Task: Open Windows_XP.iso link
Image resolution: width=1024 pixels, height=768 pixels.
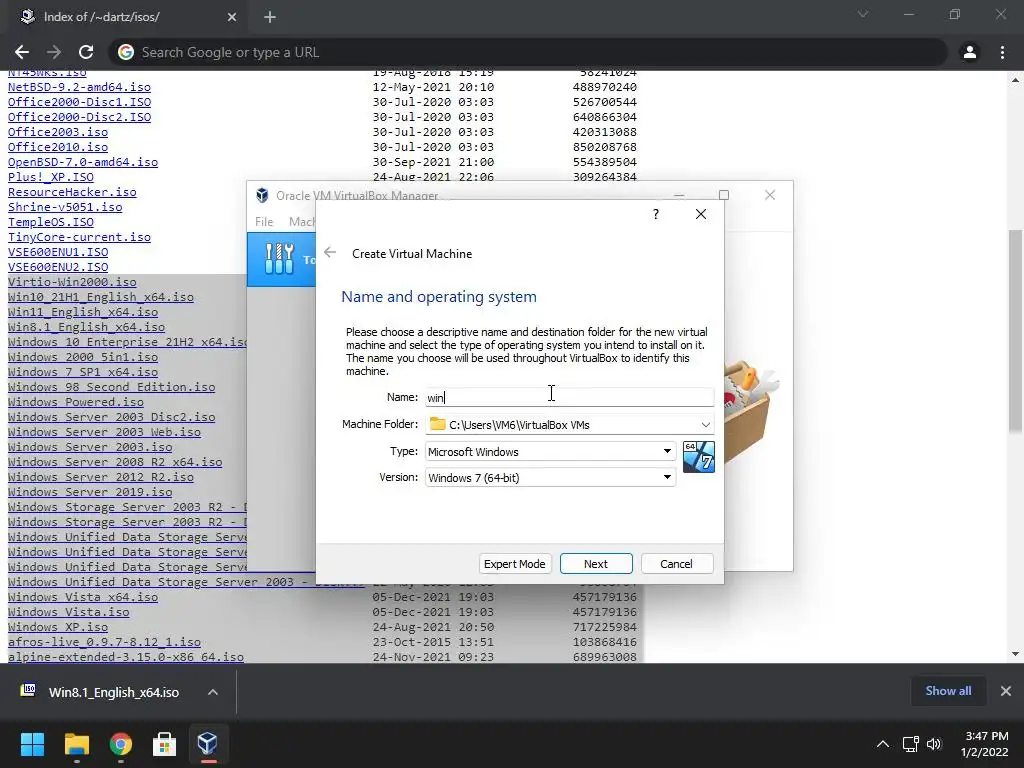Action: tap(57, 627)
